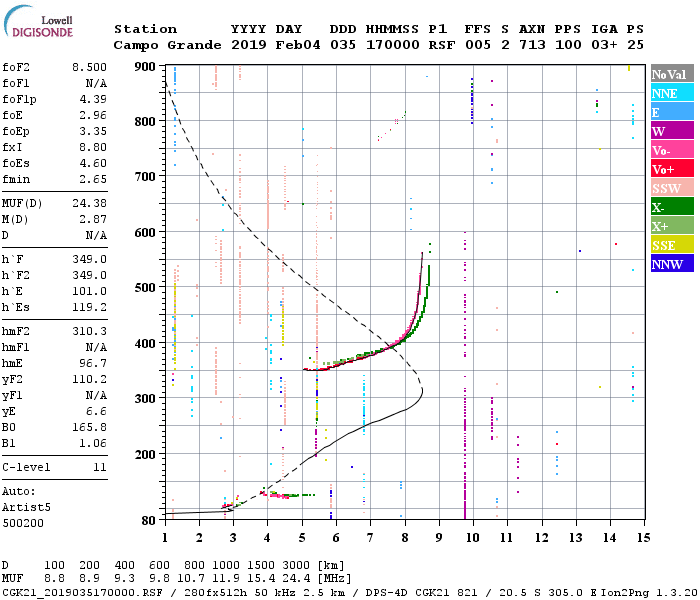Select the E direction legend swatch

tap(672, 112)
